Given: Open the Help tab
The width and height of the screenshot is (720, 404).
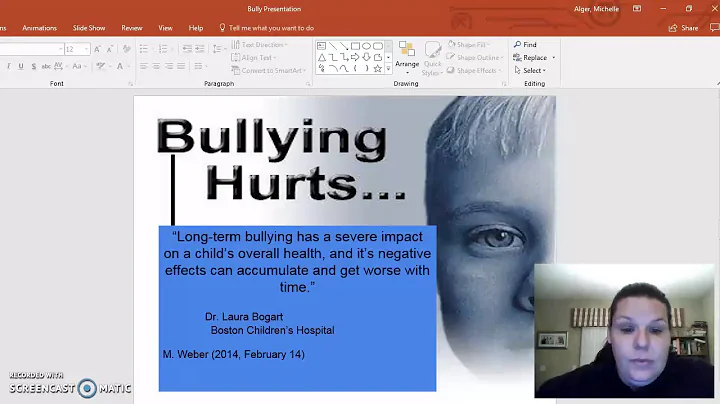Looking at the screenshot, I should (196, 28).
